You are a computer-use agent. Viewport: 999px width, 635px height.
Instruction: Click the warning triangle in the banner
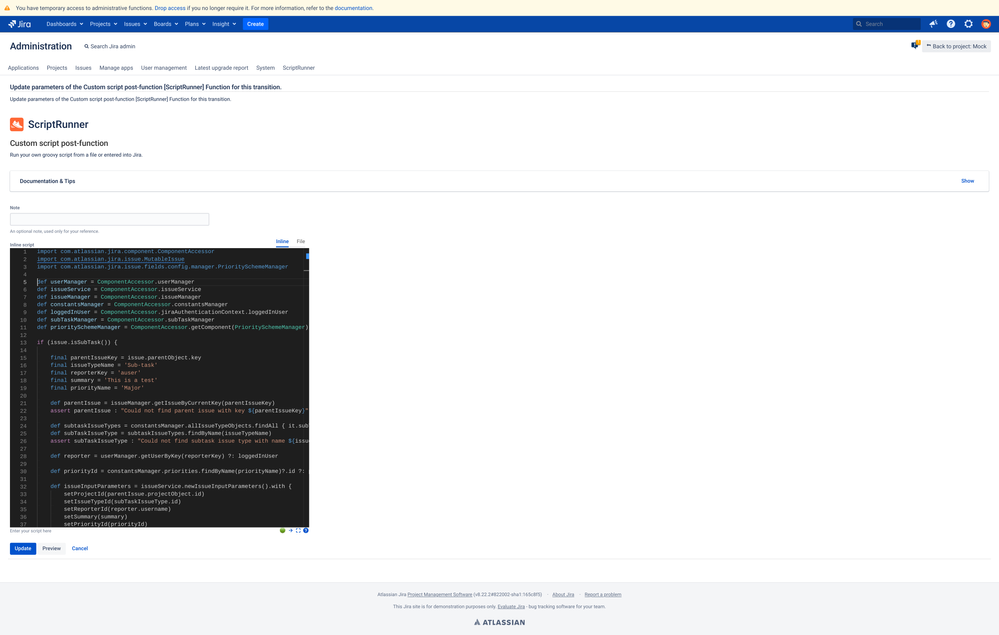coord(7,8)
